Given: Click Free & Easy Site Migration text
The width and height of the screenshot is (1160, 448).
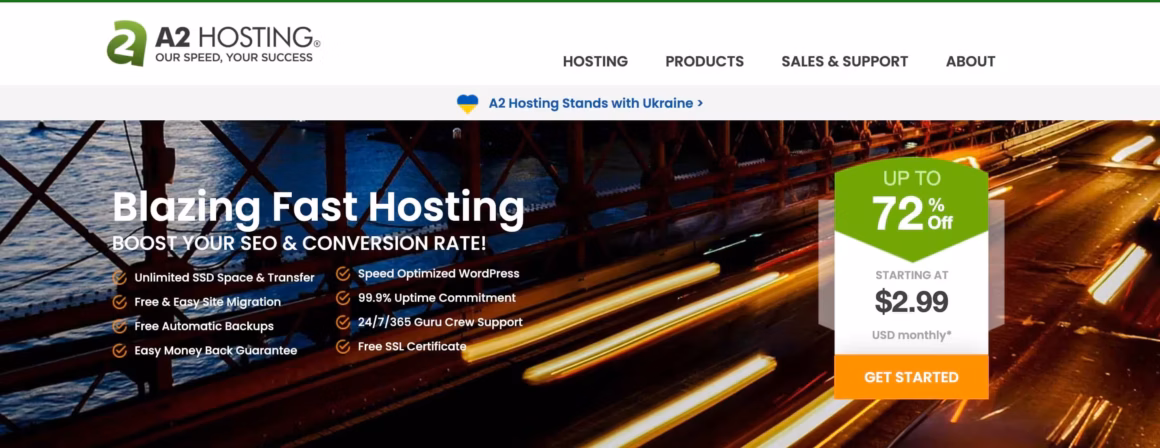Looking at the screenshot, I should (x=207, y=302).
